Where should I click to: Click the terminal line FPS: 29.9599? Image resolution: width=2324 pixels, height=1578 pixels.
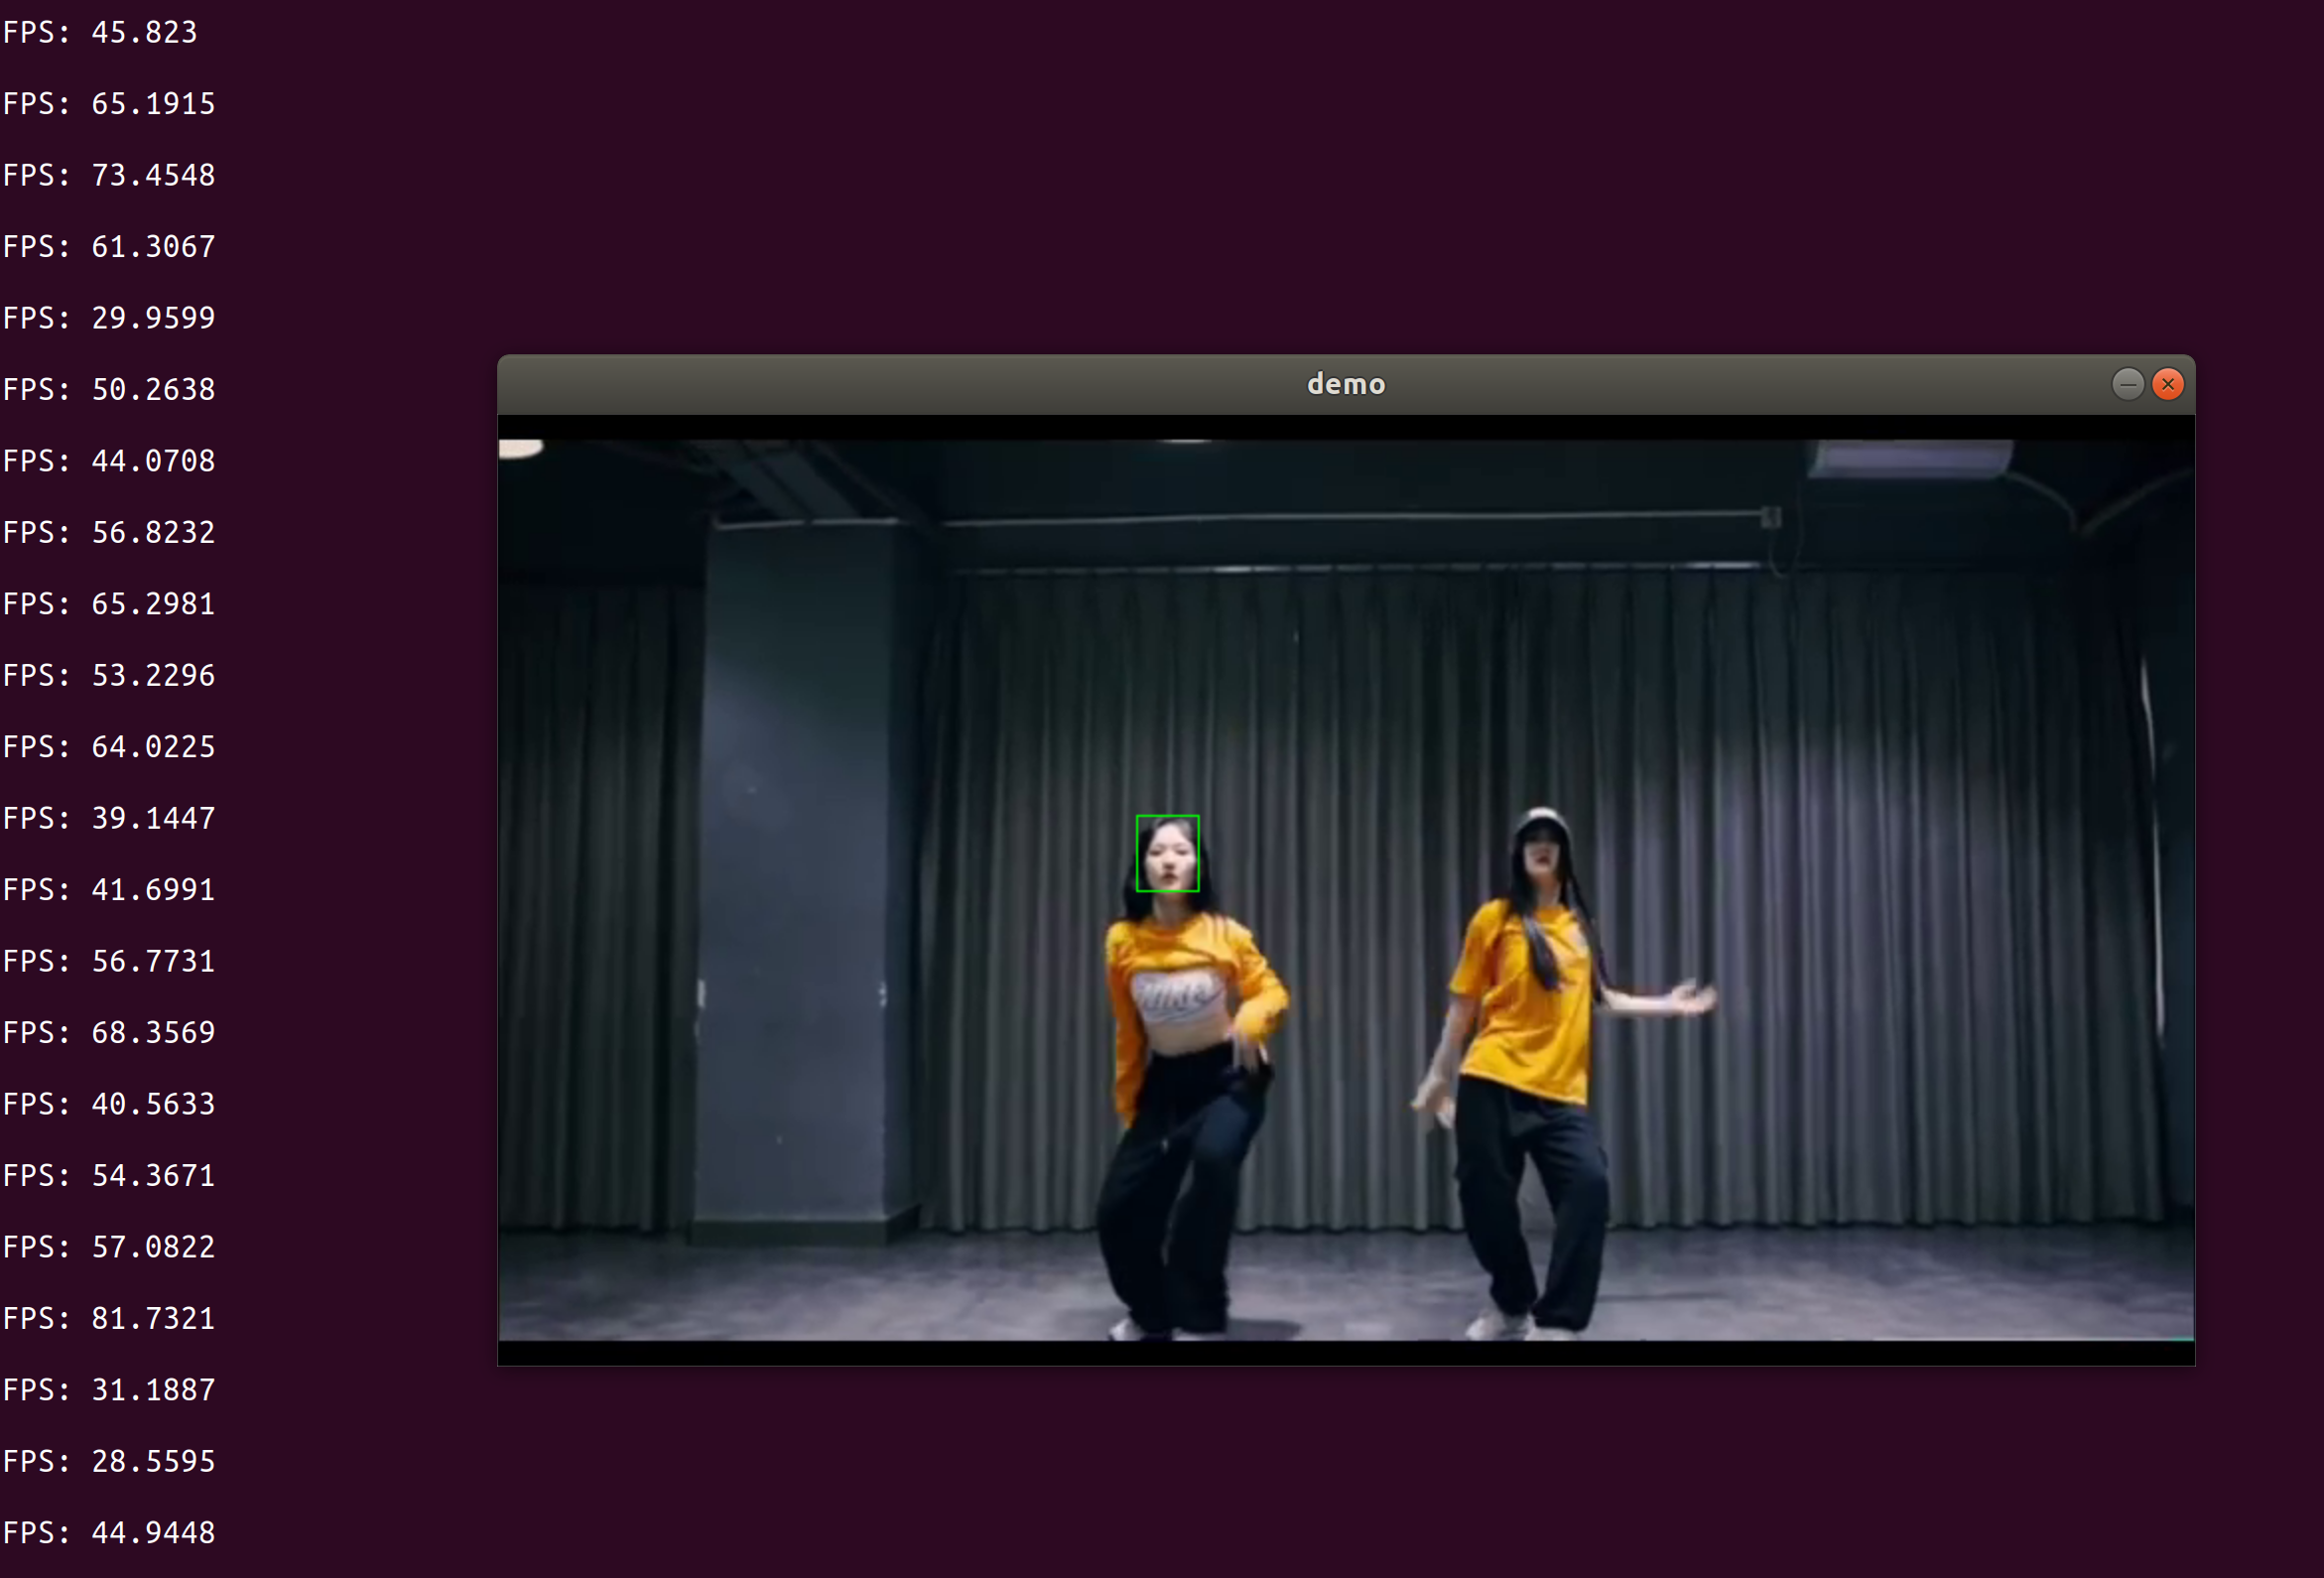(x=108, y=318)
